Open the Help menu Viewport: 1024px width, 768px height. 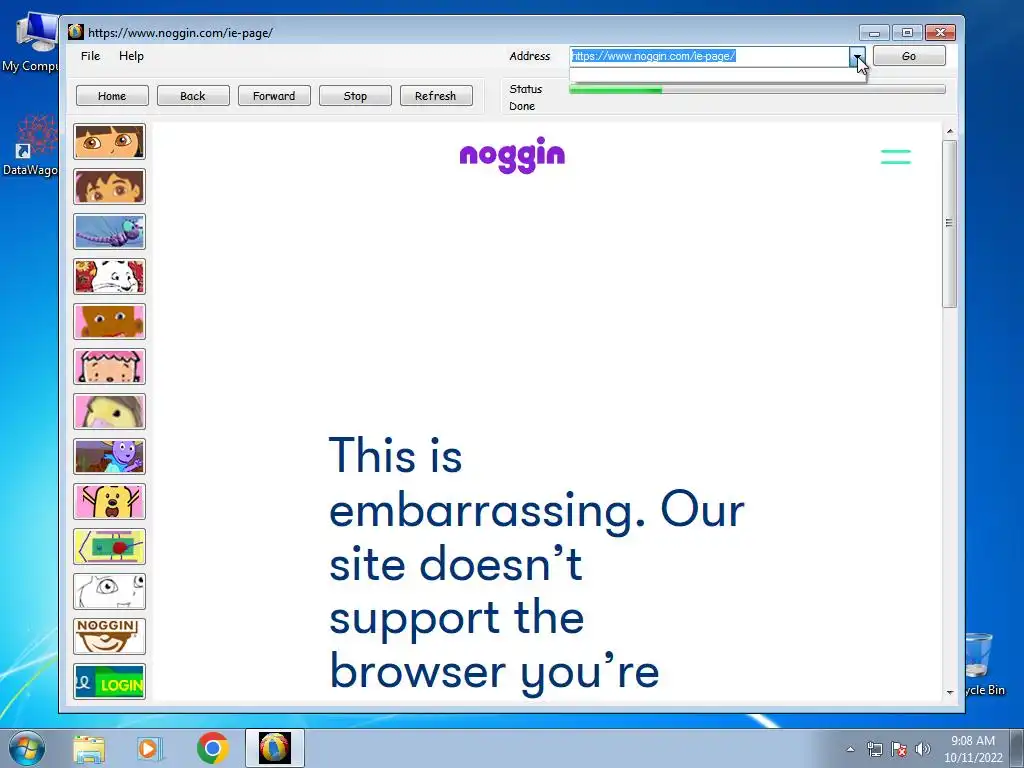(x=131, y=56)
